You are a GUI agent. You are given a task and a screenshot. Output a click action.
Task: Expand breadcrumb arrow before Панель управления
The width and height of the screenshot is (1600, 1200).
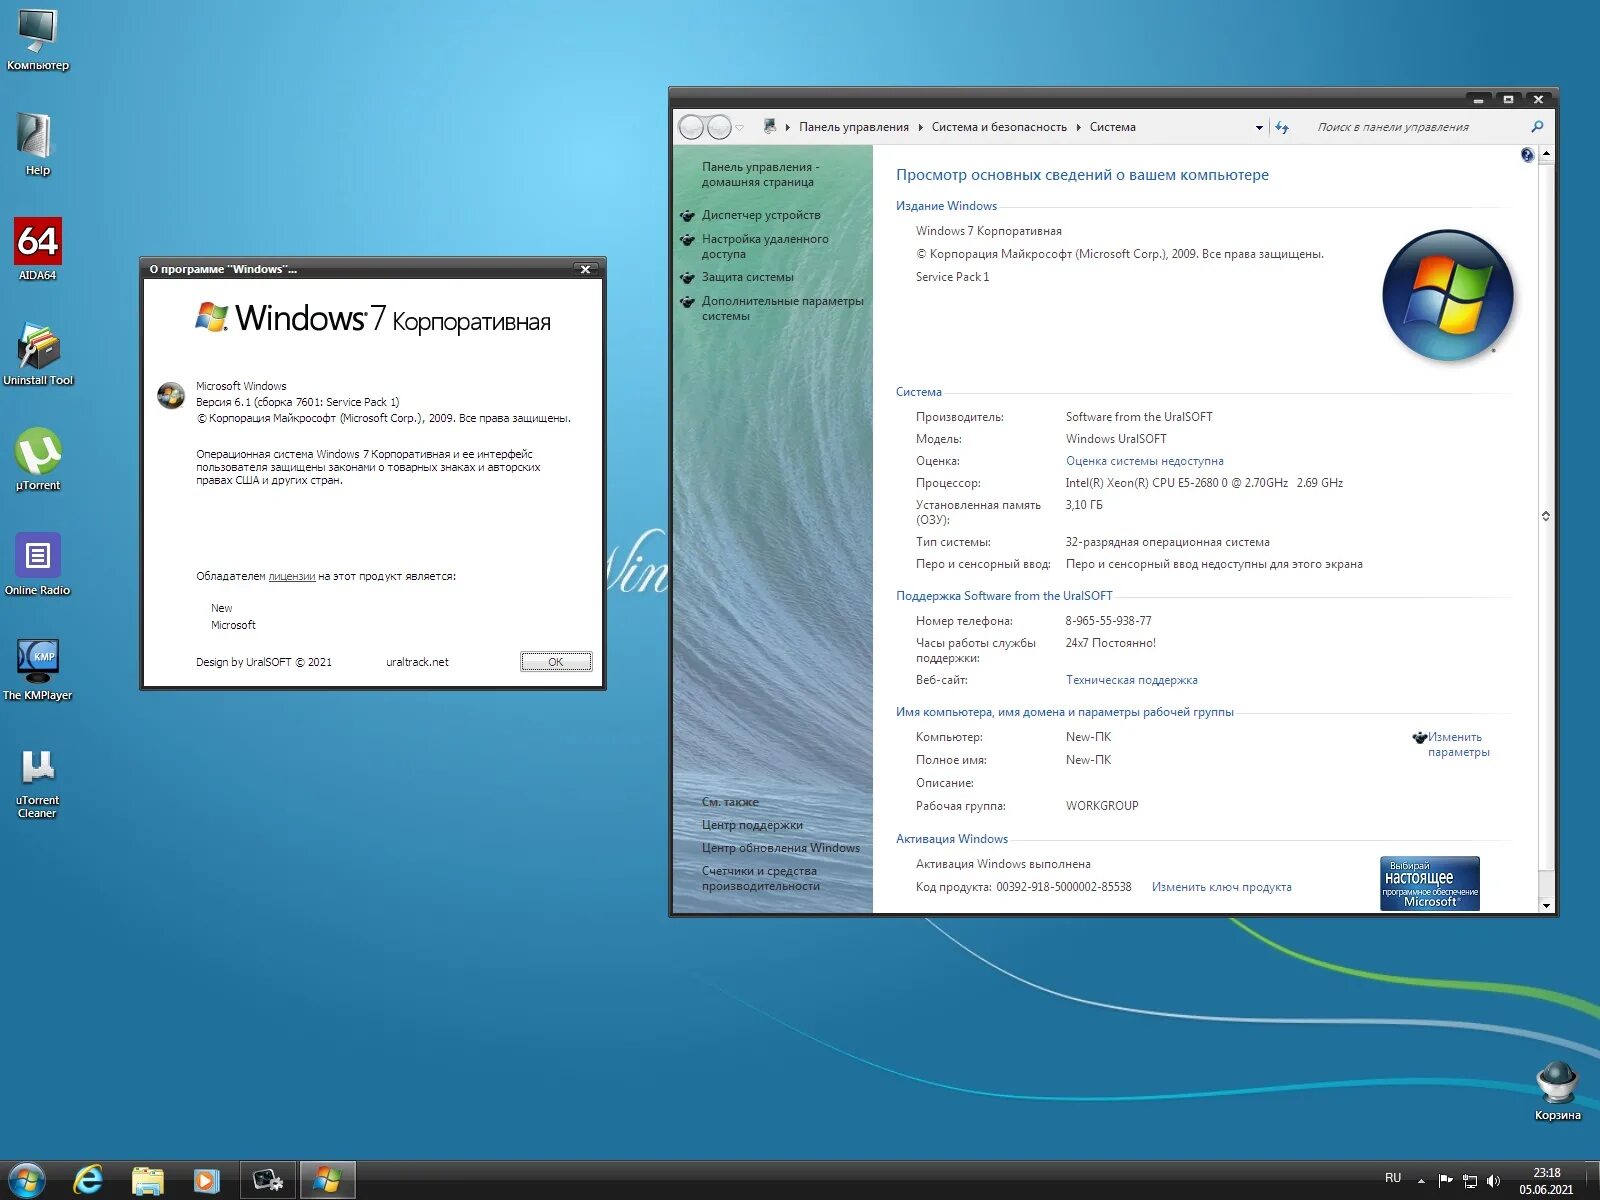[788, 127]
